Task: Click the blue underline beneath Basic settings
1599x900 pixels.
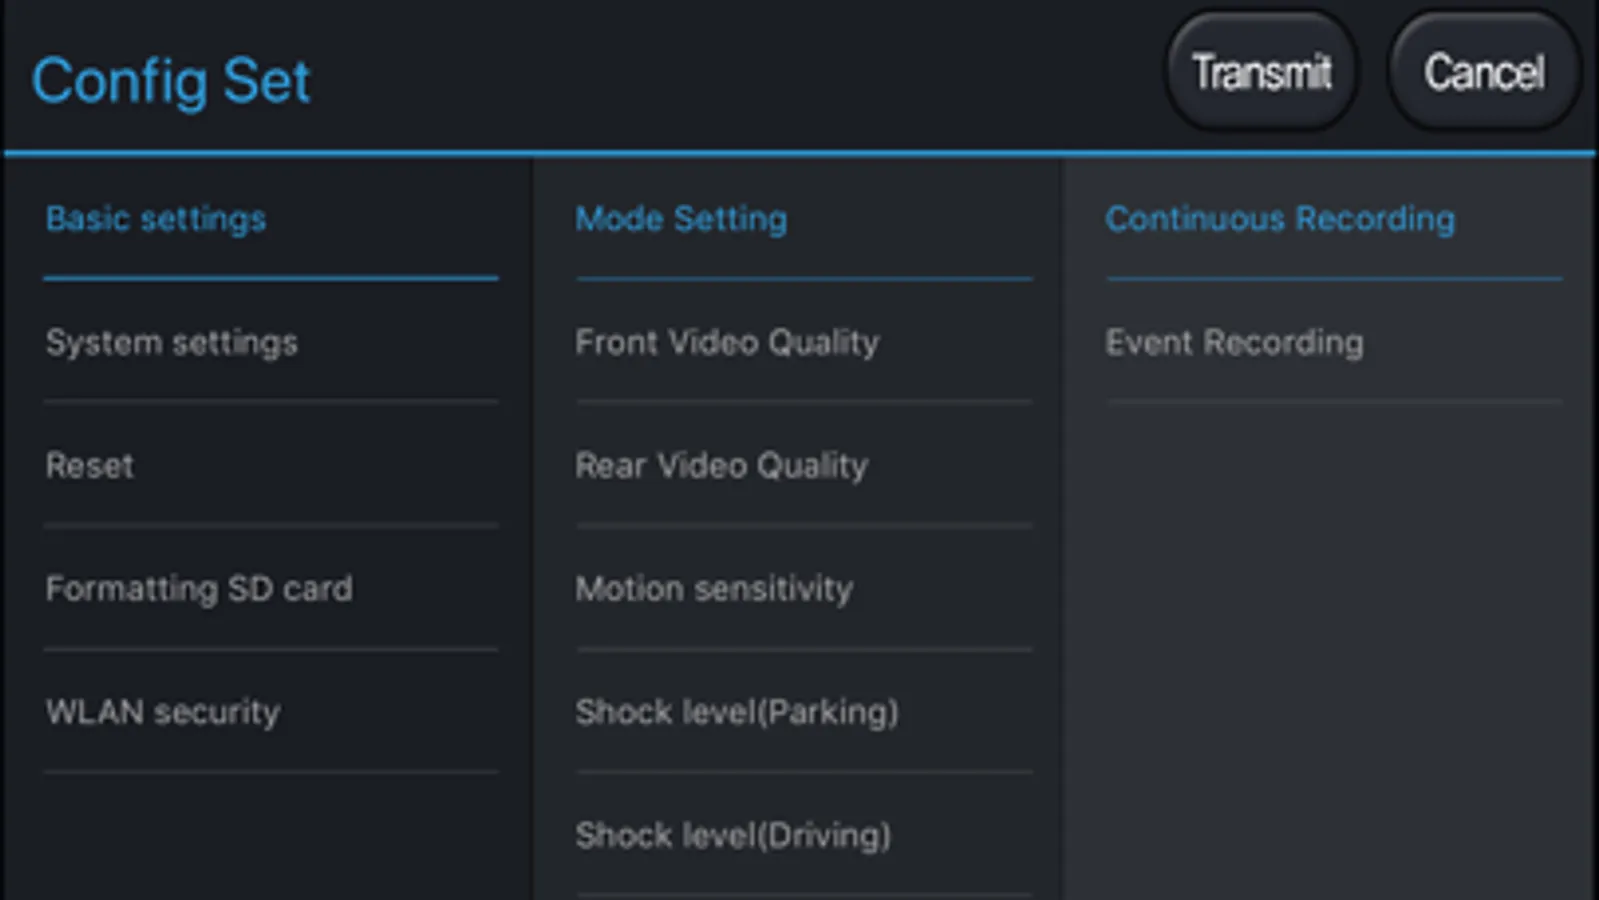Action: pos(270,278)
